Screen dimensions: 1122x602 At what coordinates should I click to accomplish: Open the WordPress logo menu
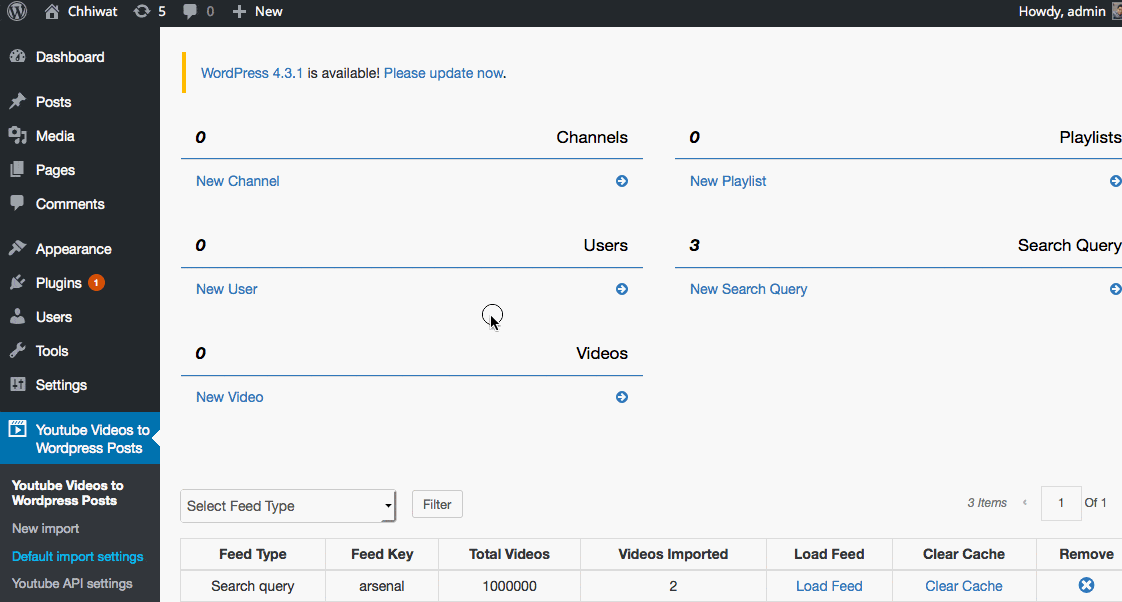pyautogui.click(x=16, y=11)
